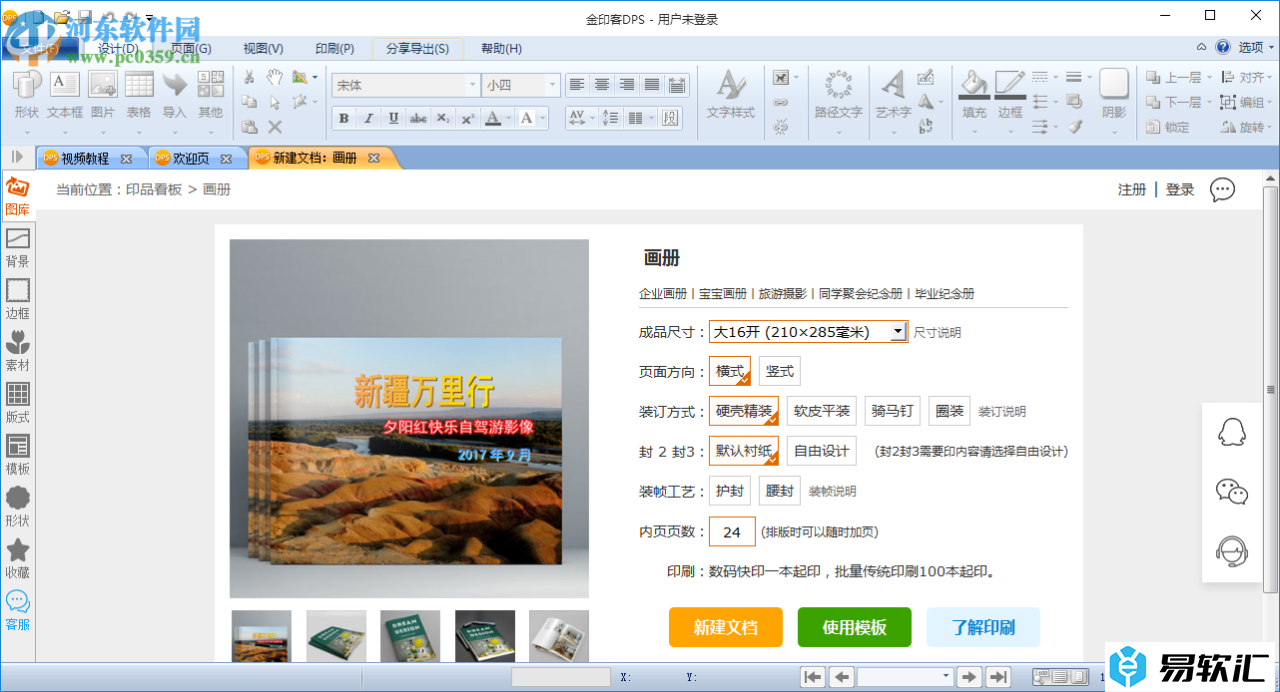Click the scissors cut icon
Screen dimensions: 1280x692
(x=249, y=77)
